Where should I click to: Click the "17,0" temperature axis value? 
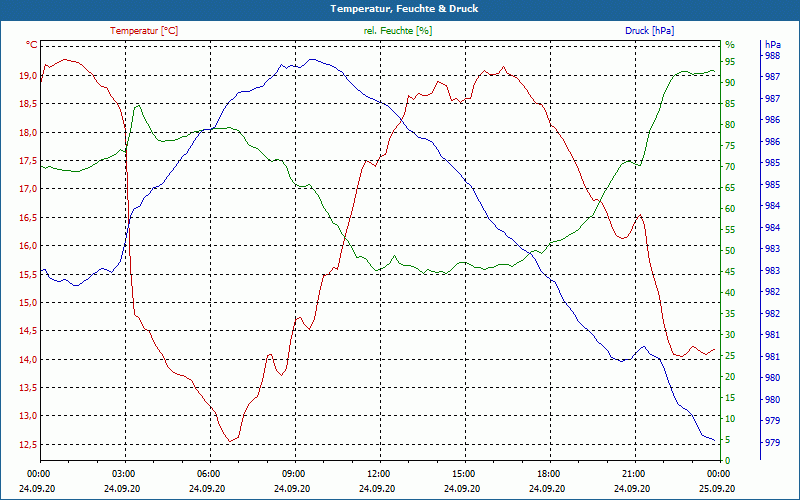pyautogui.click(x=28, y=189)
